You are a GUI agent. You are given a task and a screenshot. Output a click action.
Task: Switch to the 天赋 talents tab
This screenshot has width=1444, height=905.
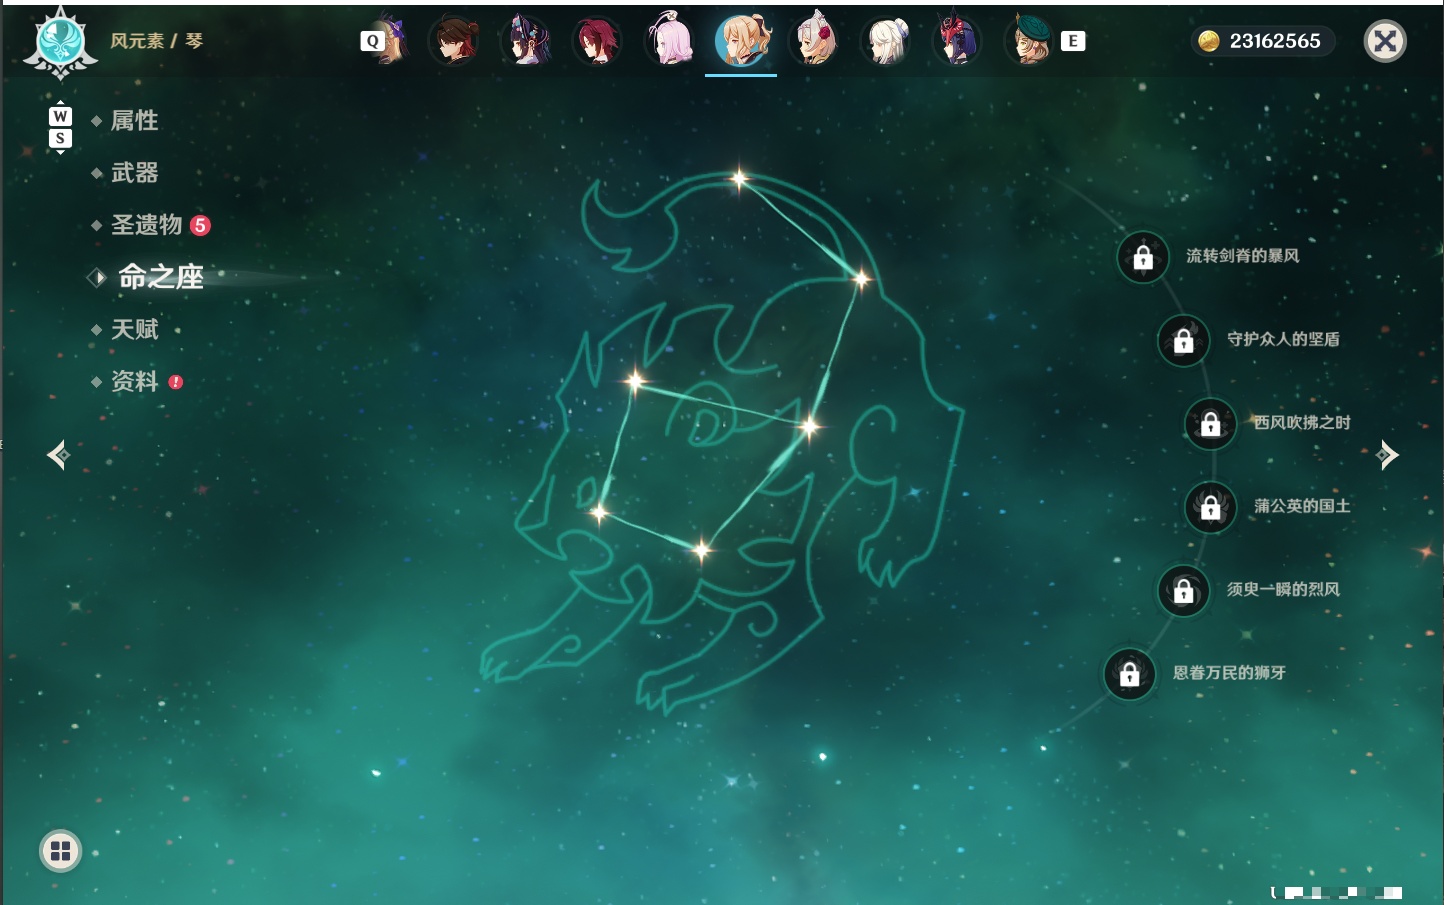[x=134, y=329]
